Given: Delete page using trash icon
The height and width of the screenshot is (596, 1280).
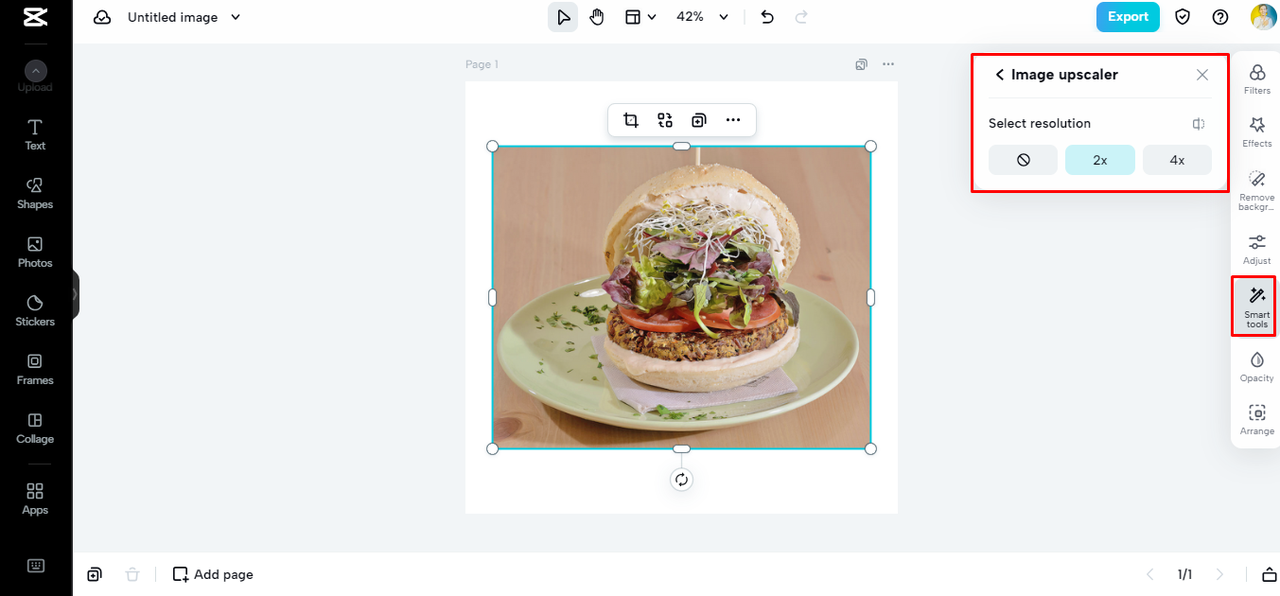Looking at the screenshot, I should click(x=132, y=574).
